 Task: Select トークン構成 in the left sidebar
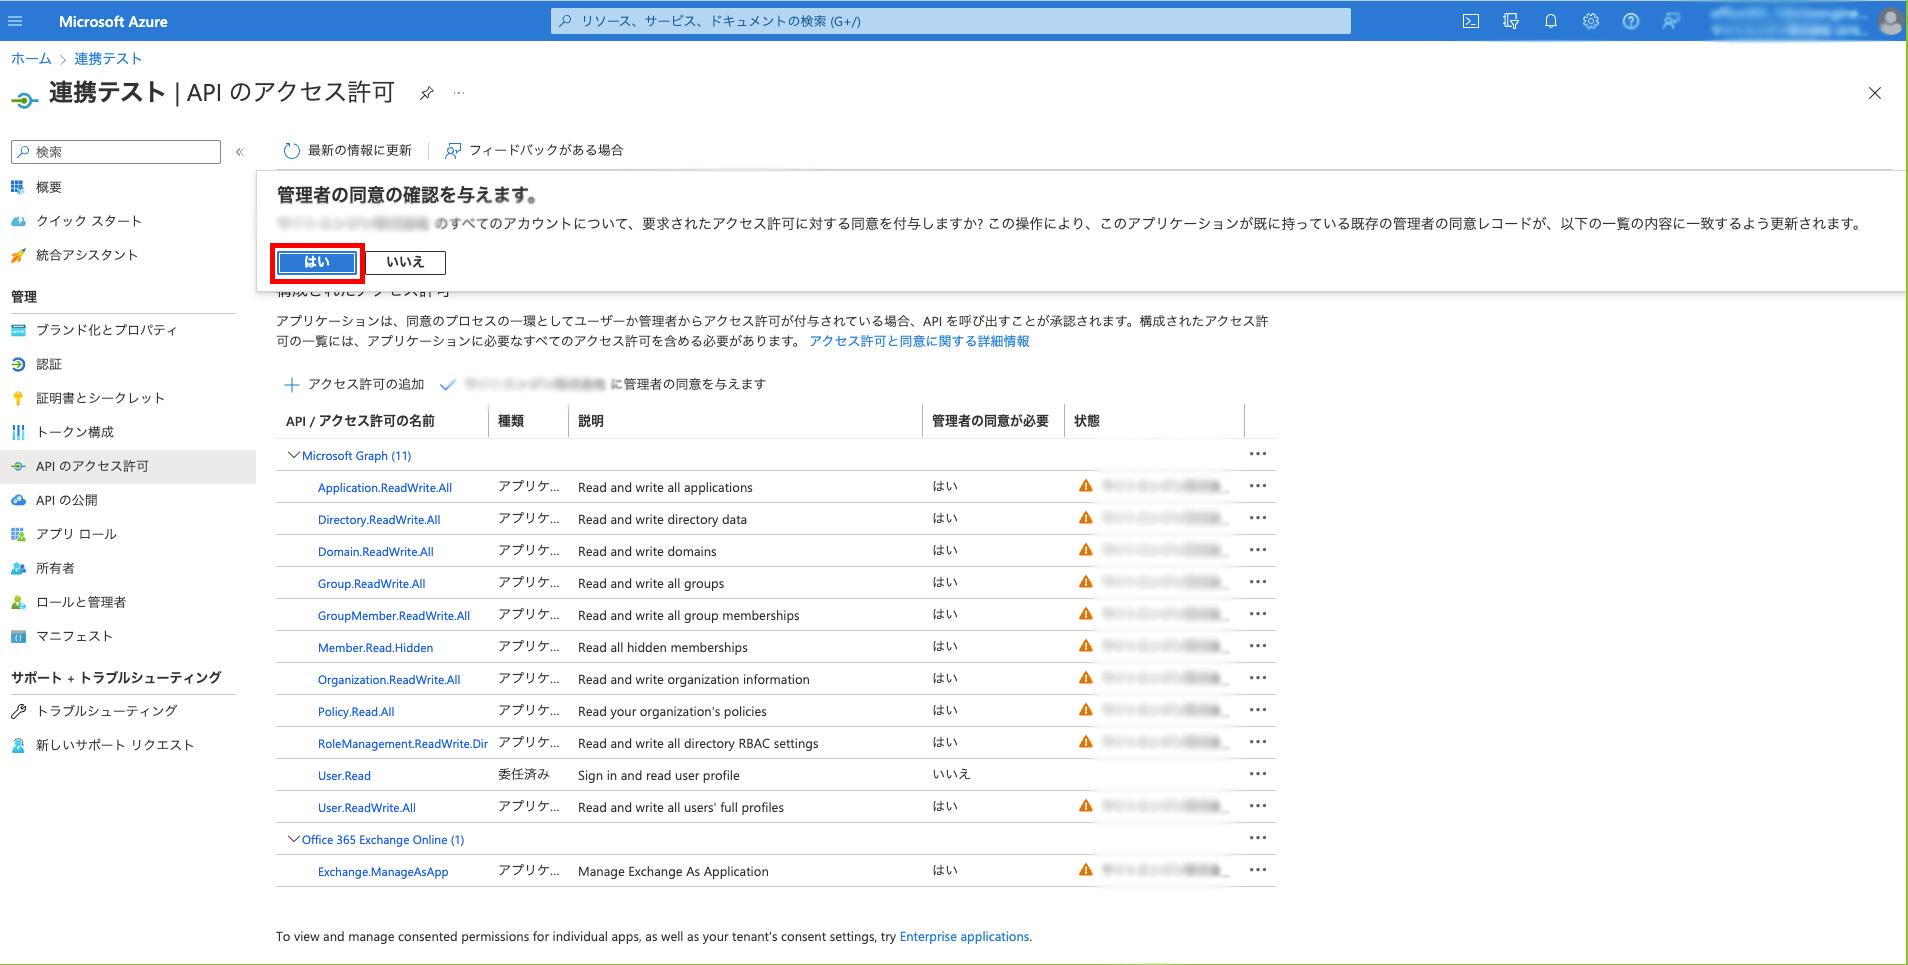[75, 431]
